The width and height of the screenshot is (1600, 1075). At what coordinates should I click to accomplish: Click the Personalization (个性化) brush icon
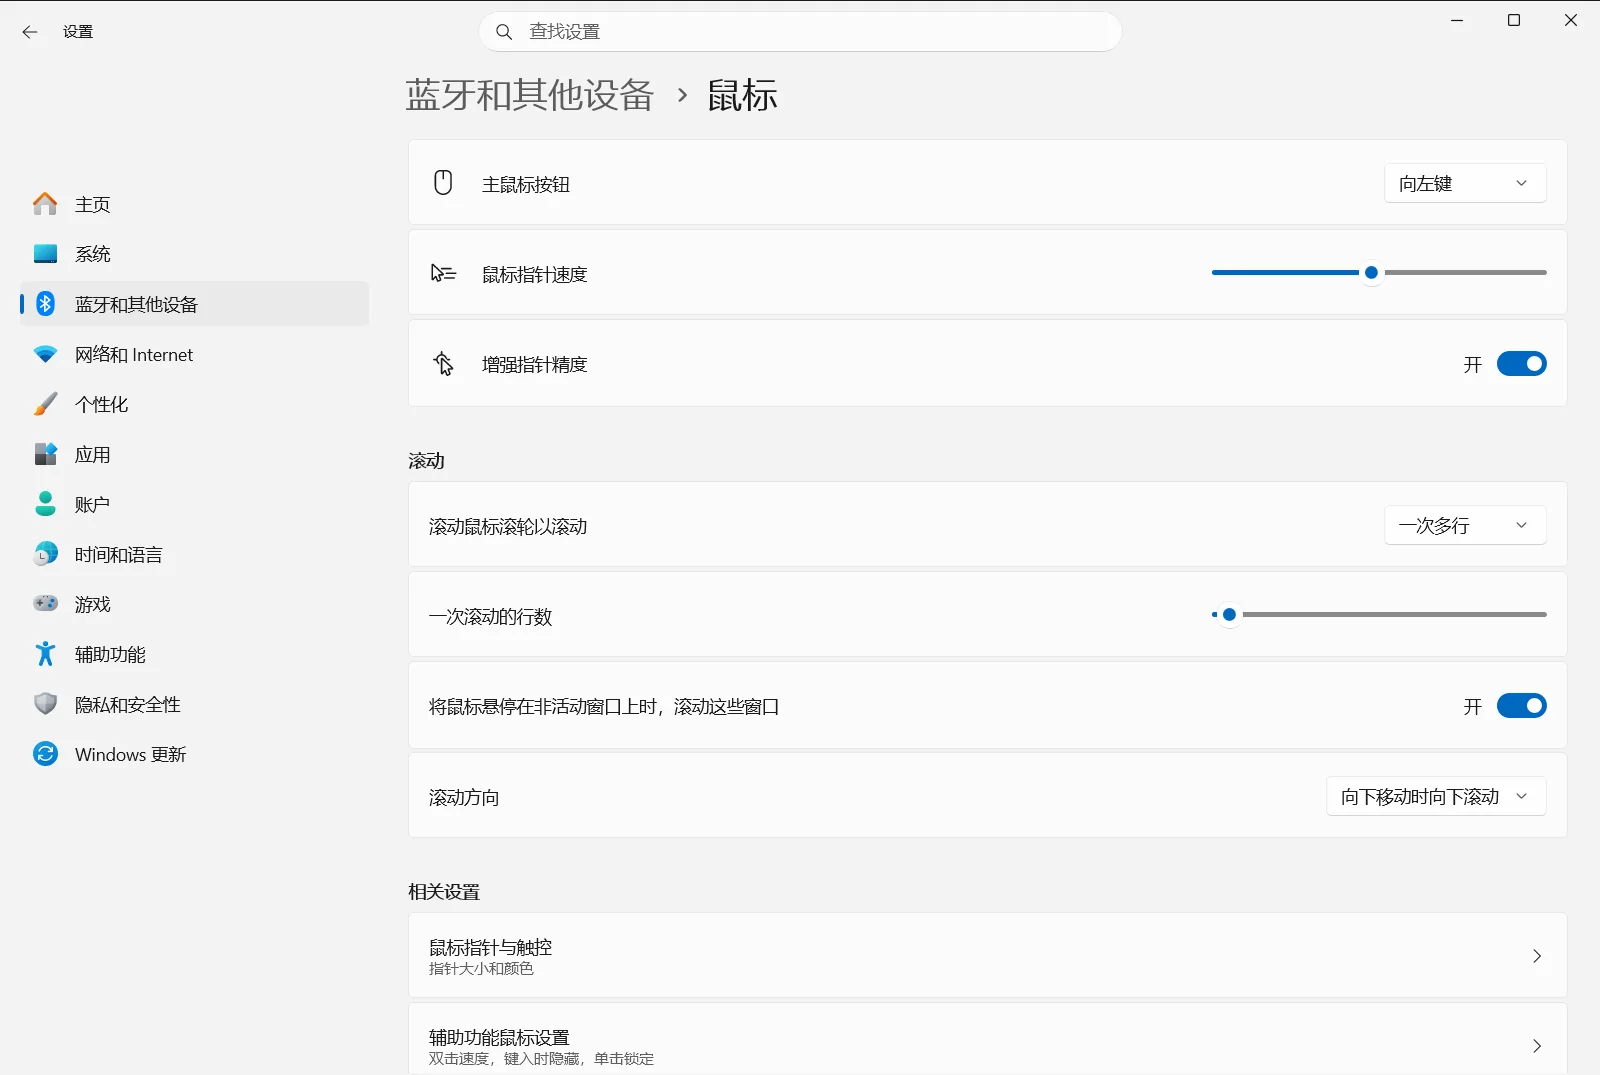(45, 404)
